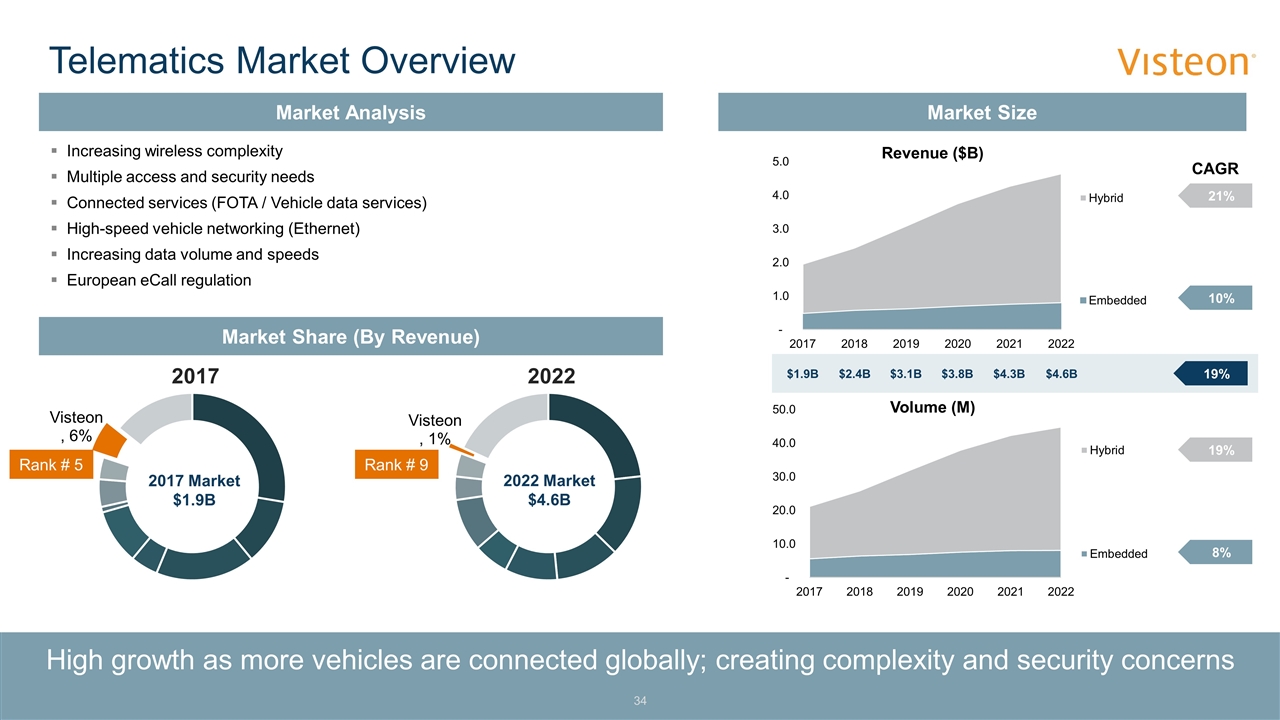The width and height of the screenshot is (1280, 720).
Task: Click the 2022 Market $4.6B donut center
Action: pyautogui.click(x=548, y=490)
